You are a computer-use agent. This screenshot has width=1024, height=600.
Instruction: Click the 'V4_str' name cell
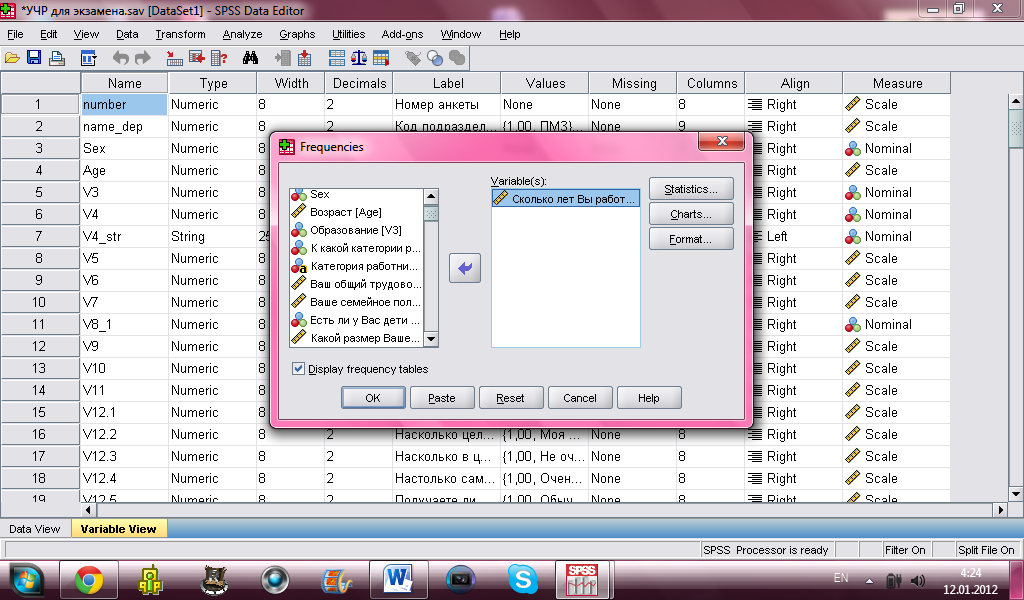pos(124,236)
